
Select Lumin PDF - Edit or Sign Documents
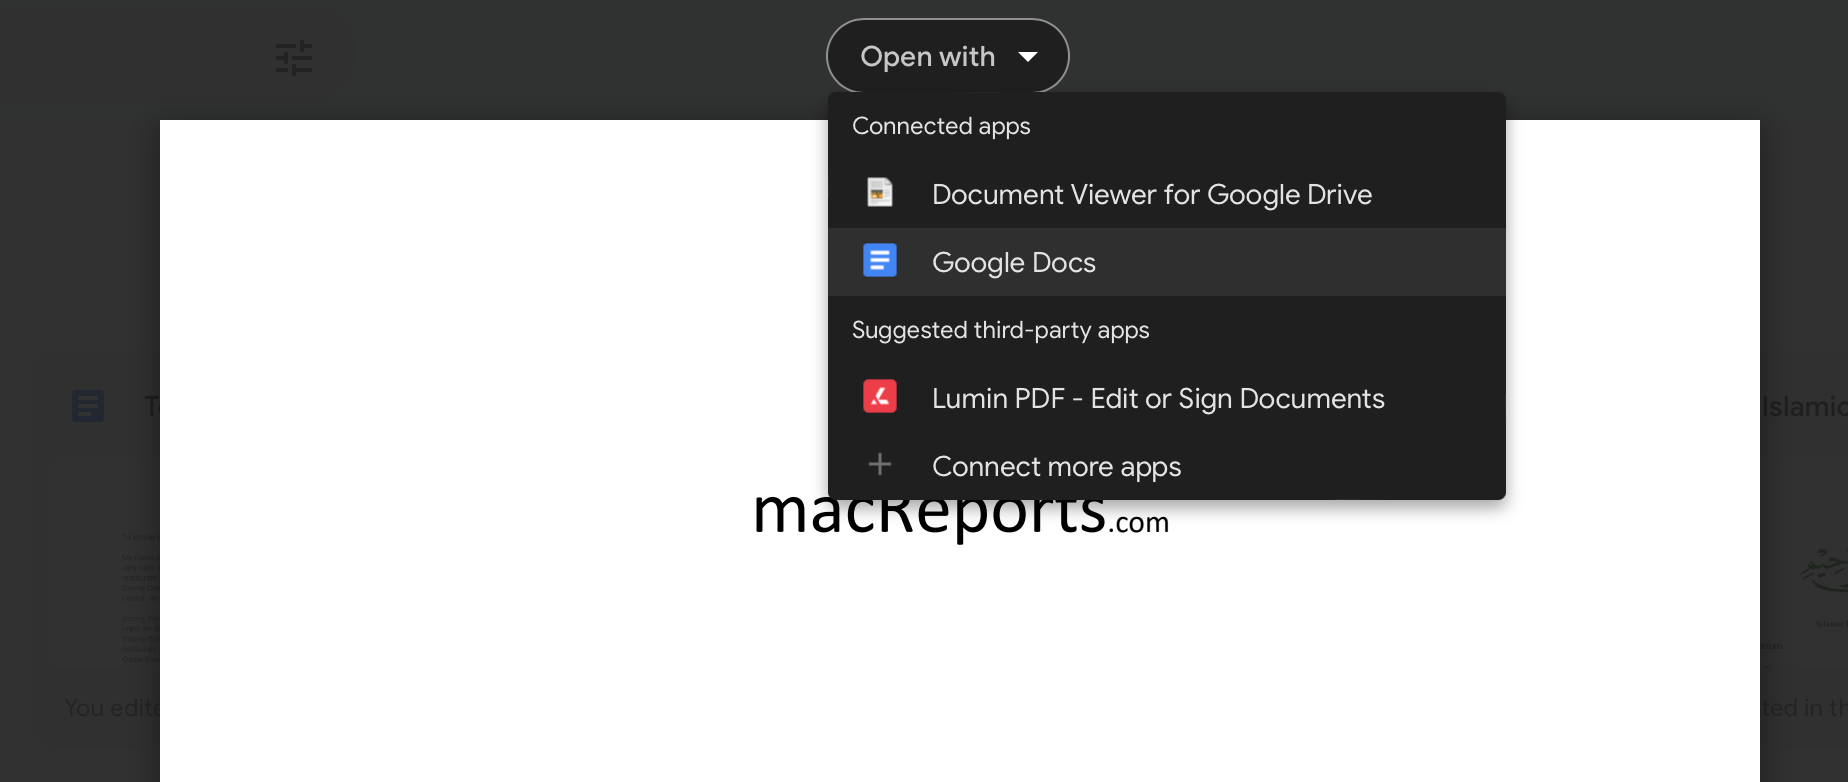pyautogui.click(x=1157, y=398)
